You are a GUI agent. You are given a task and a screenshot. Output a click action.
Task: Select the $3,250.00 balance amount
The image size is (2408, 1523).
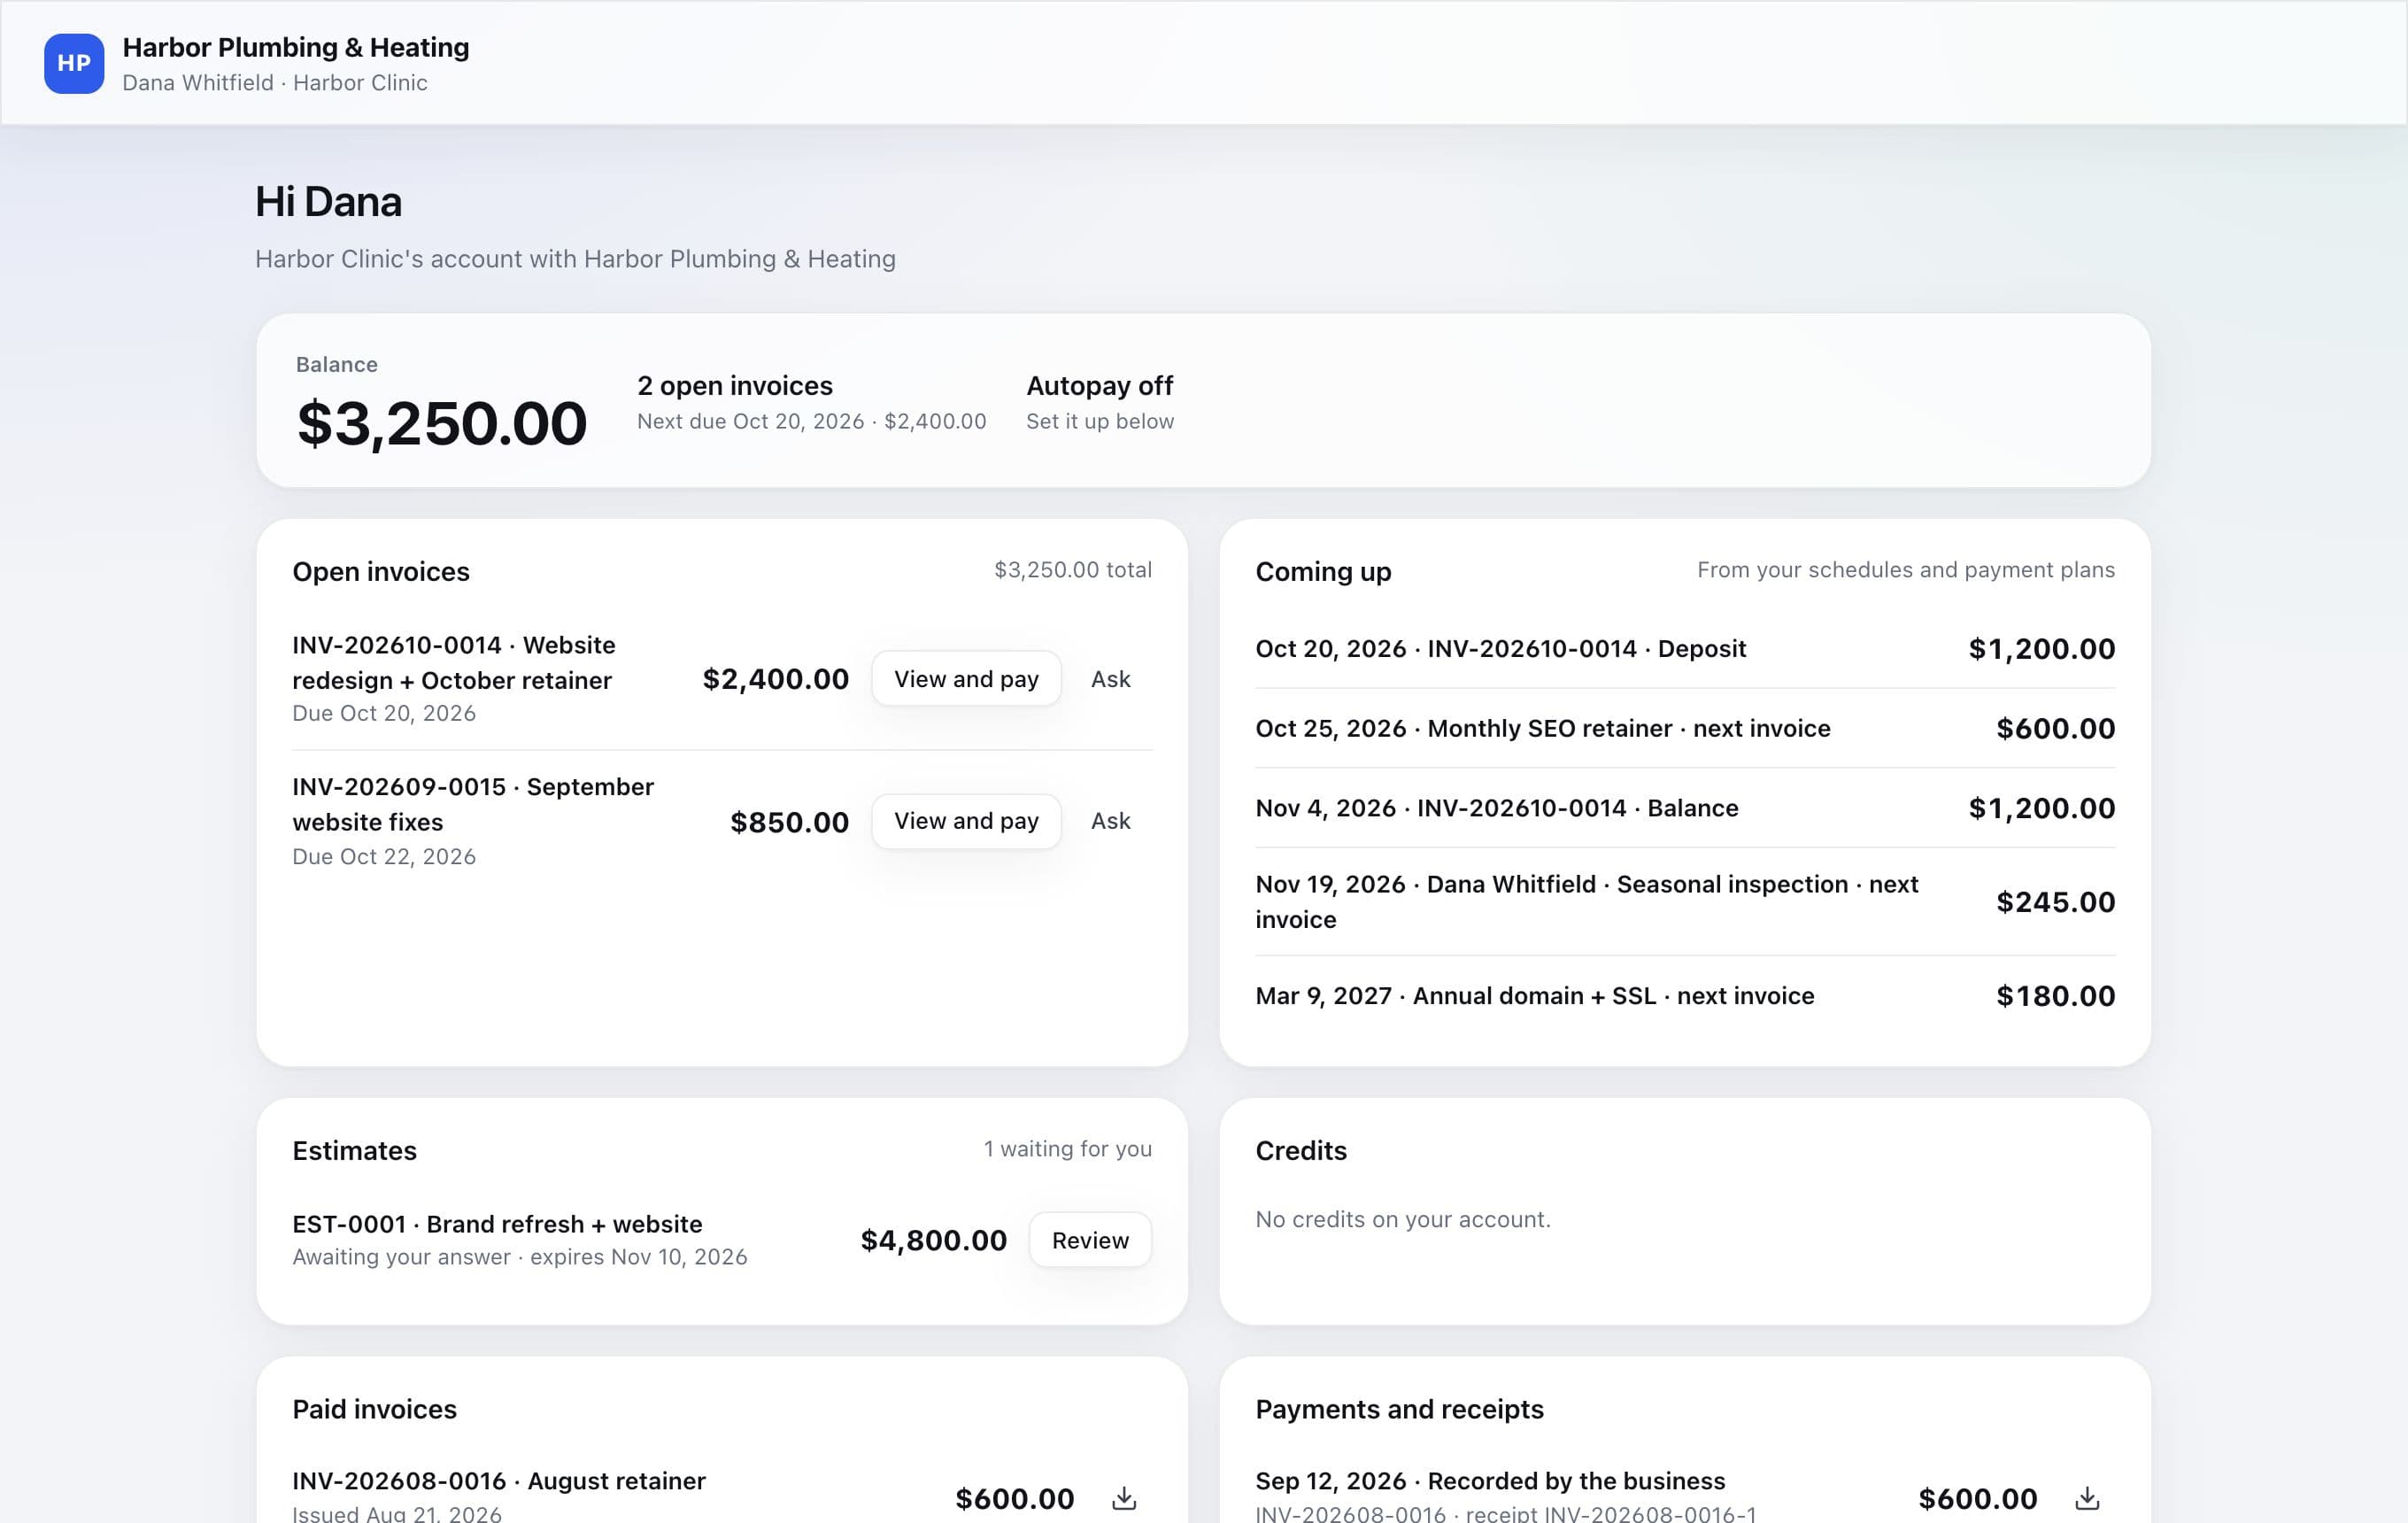coord(442,423)
